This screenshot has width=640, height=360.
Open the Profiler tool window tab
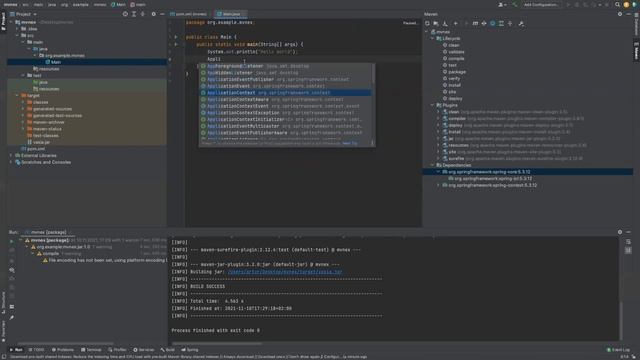pos(118,350)
